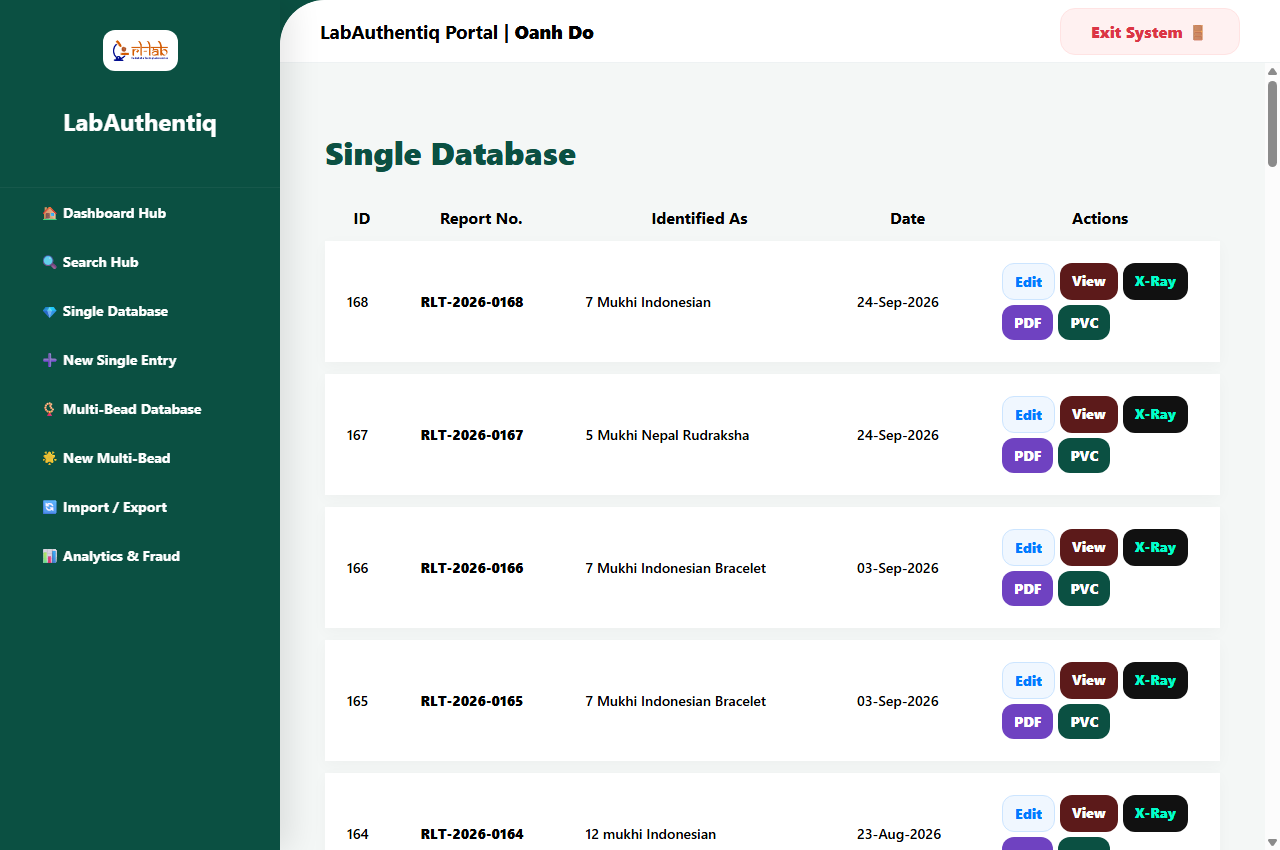Click the chart icon beside Analytics & Fraud

tap(50, 556)
